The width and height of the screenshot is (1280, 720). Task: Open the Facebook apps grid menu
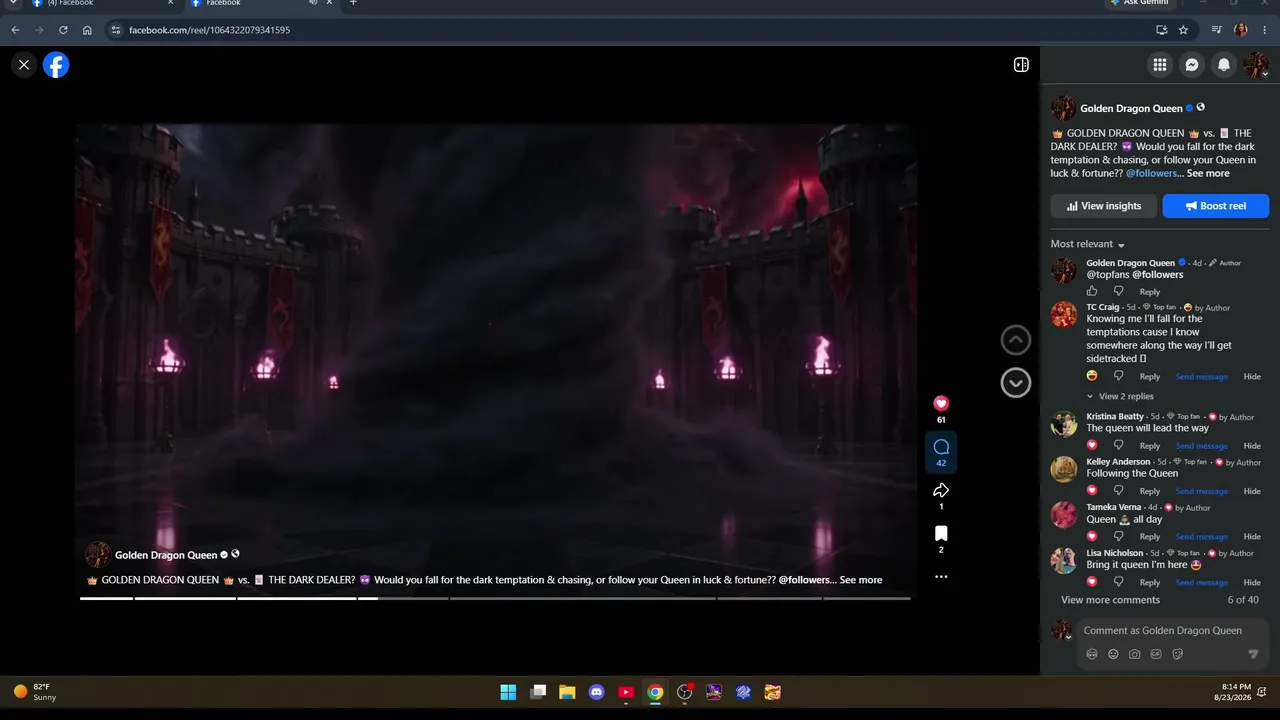(1160, 65)
